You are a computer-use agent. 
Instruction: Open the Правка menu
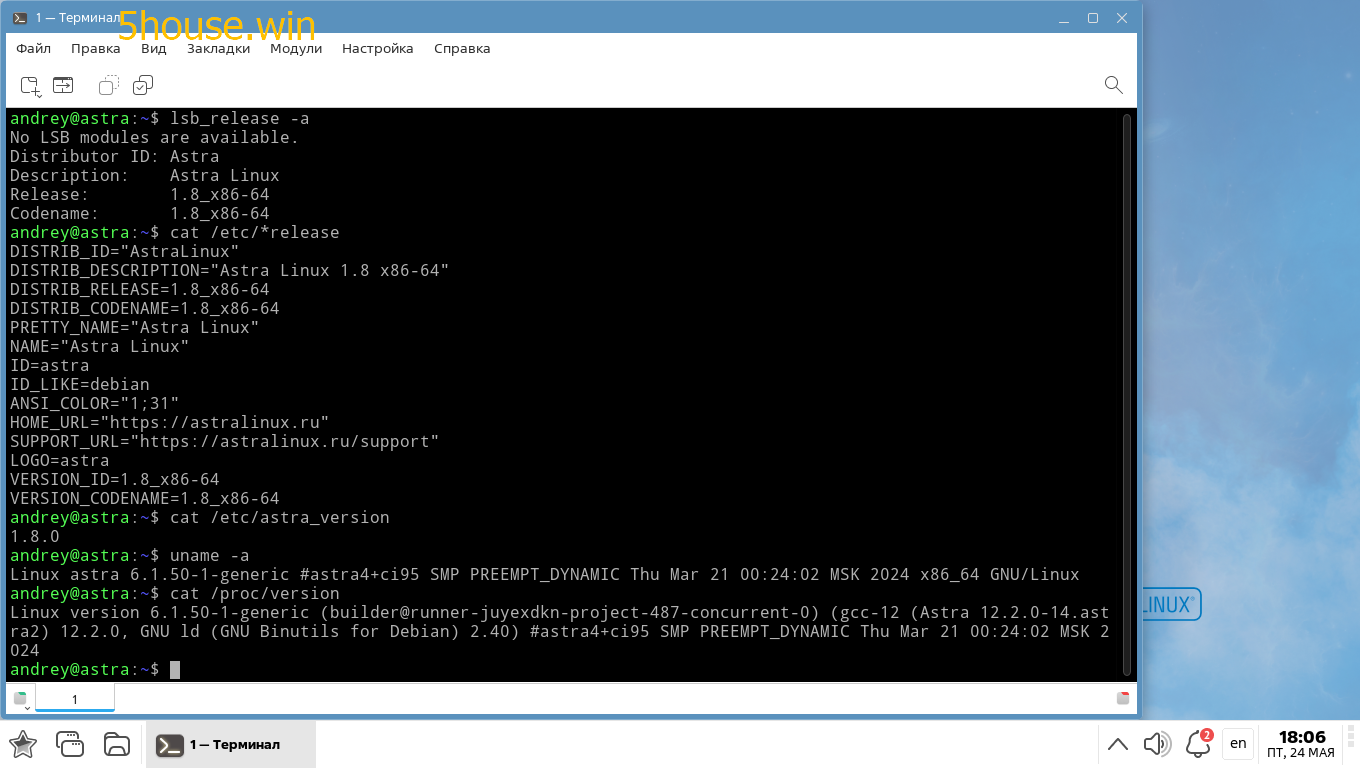pos(96,48)
